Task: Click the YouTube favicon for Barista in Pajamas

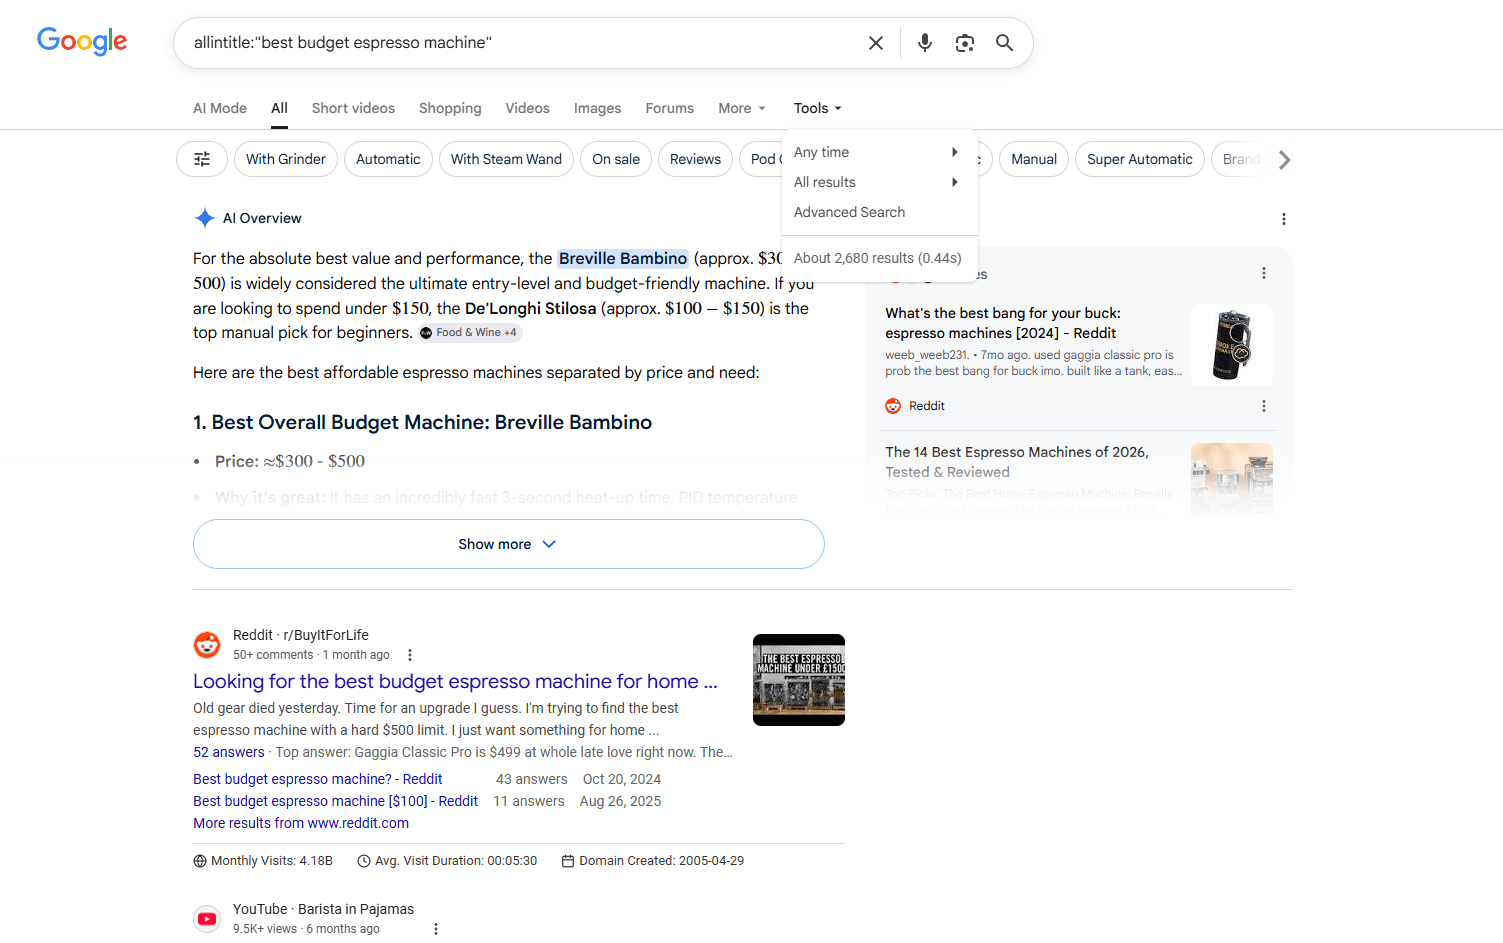Action: [x=207, y=918]
